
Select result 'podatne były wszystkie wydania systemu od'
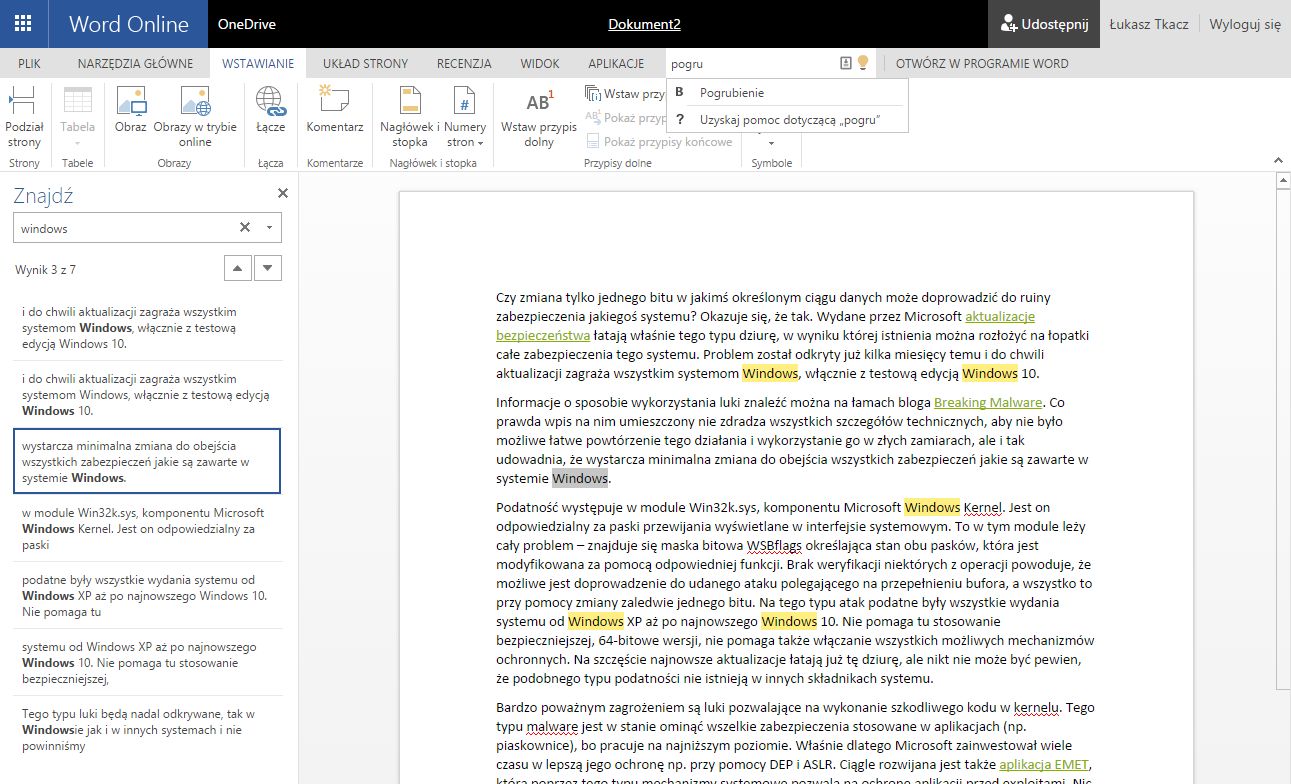(x=147, y=595)
